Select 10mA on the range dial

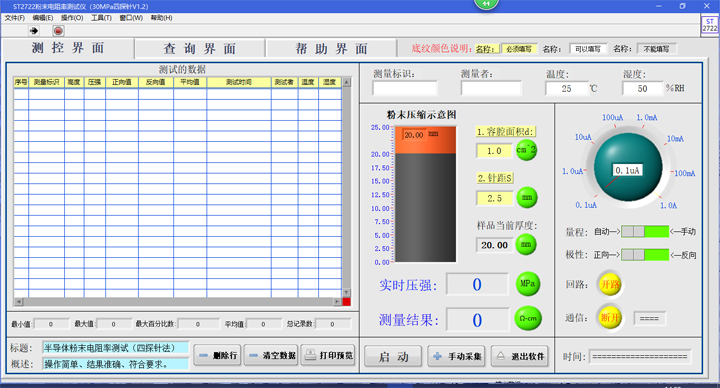click(x=675, y=139)
